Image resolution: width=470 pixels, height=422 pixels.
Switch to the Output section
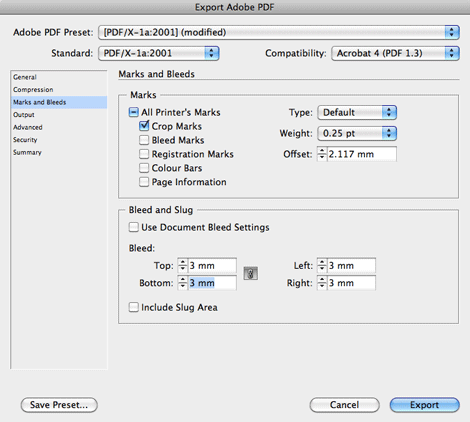pos(24,115)
